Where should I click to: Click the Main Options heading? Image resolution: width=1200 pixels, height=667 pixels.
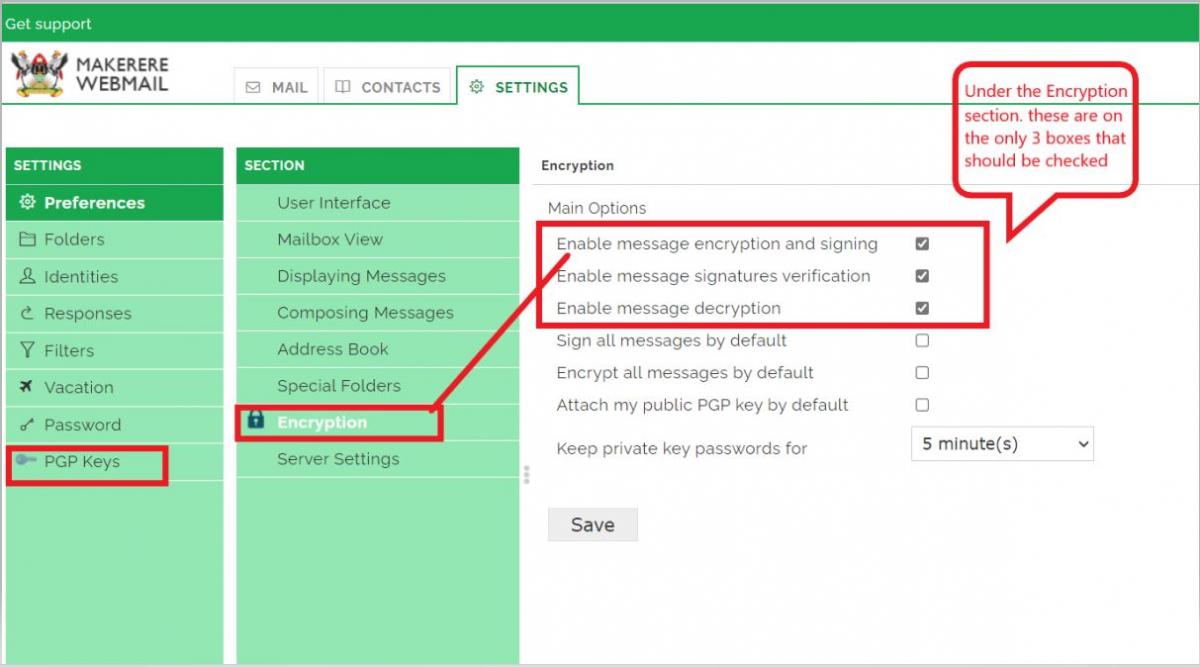click(597, 208)
